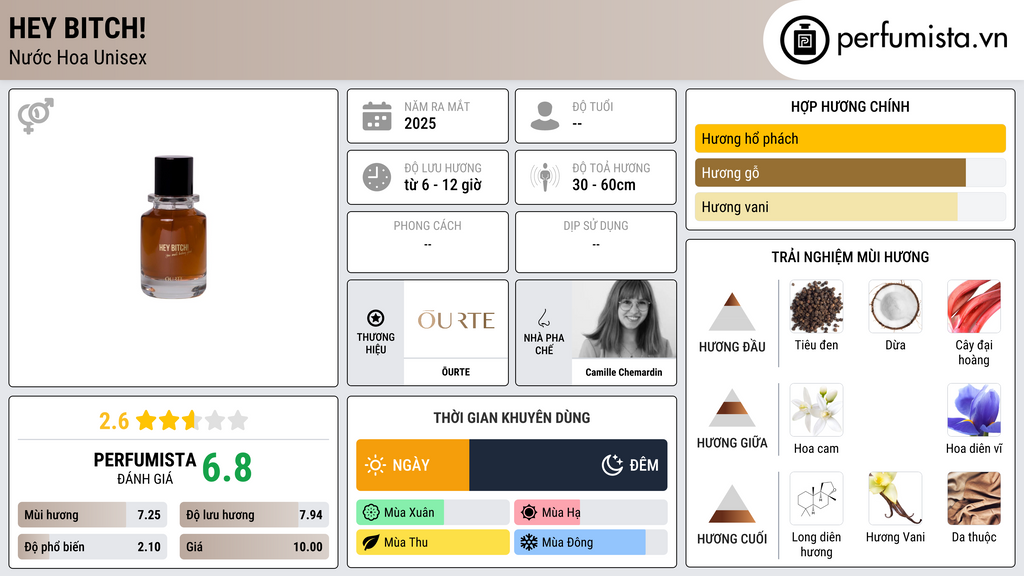The height and width of the screenshot is (576, 1024).
Task: Click the Hương gỗ accord bar
Action: tap(850, 172)
